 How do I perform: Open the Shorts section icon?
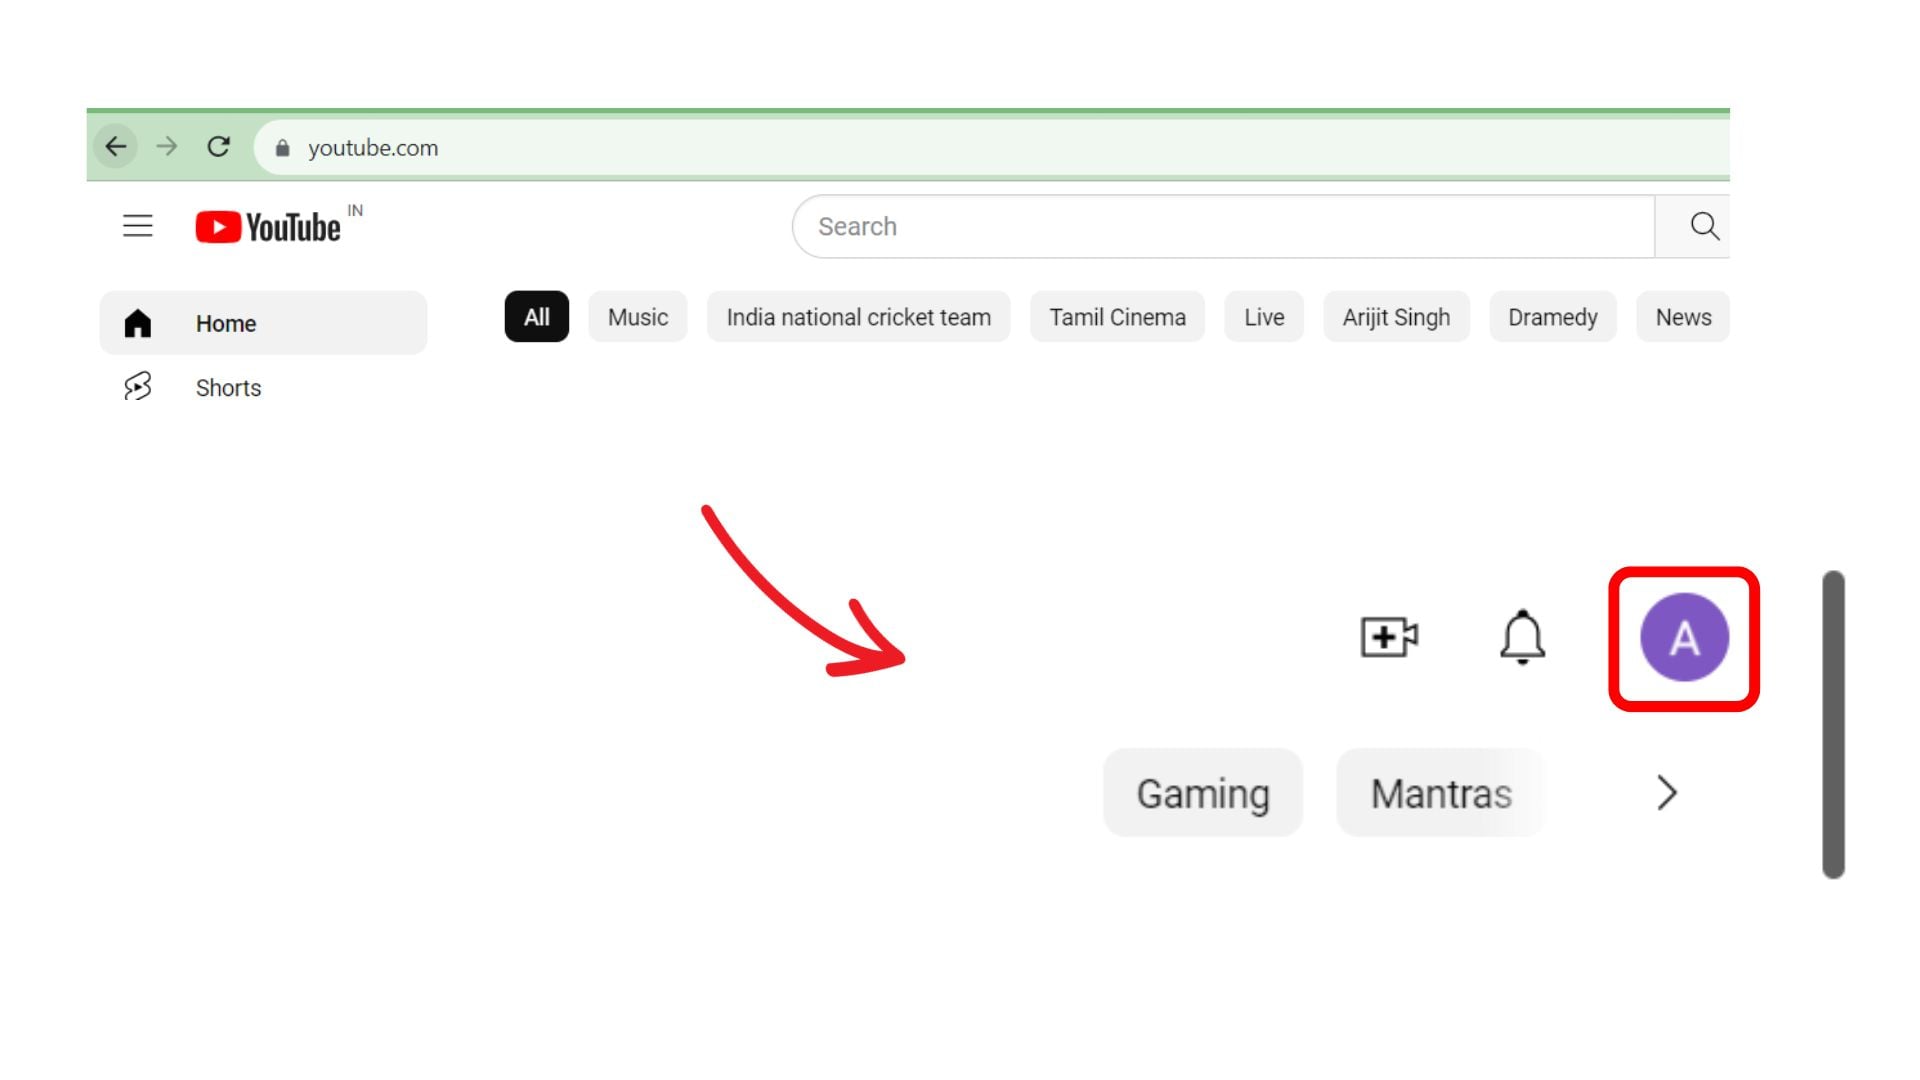[x=139, y=387]
